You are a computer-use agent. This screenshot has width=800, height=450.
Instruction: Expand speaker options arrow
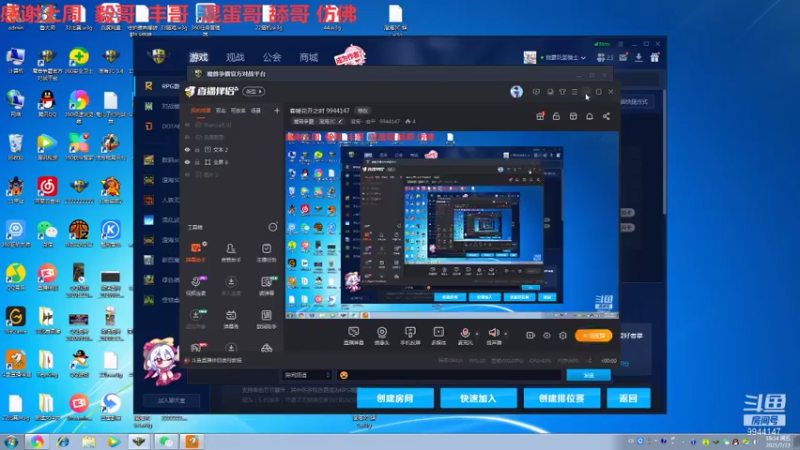tap(506, 334)
